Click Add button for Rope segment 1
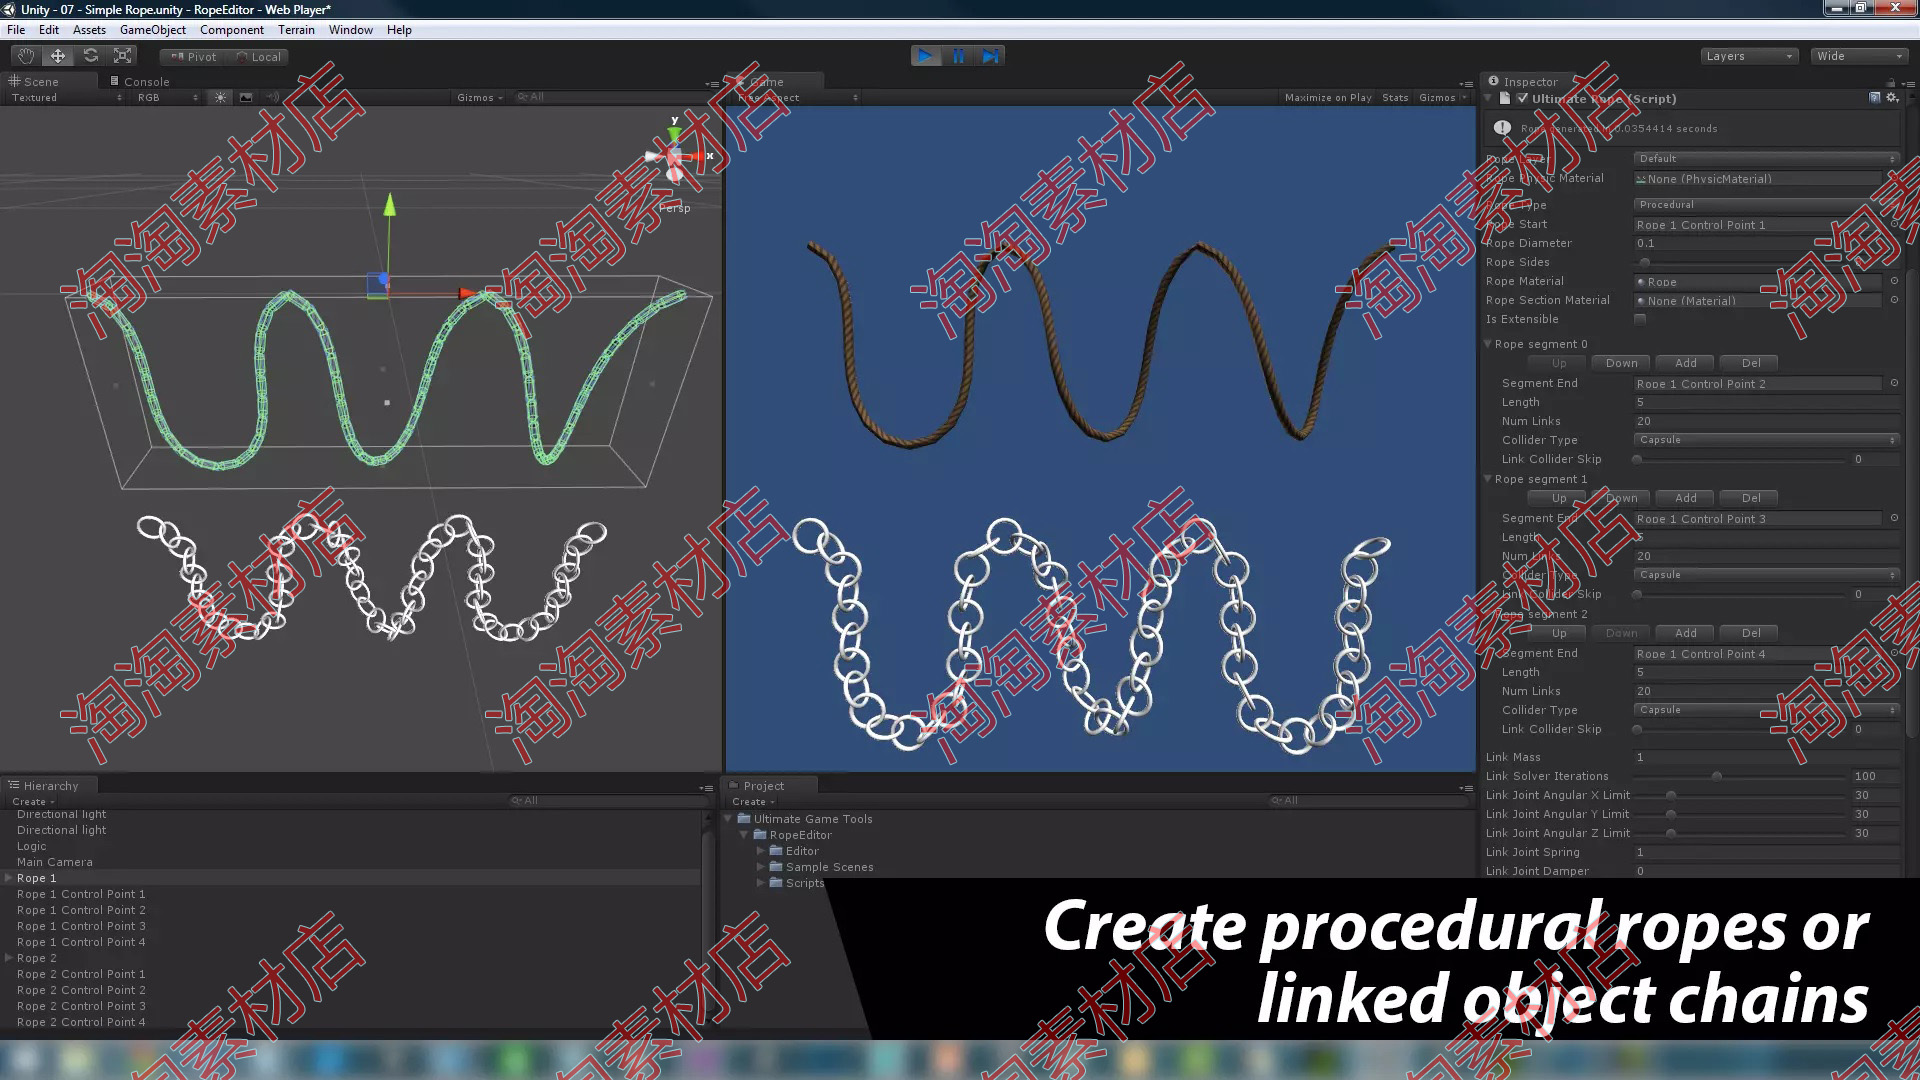 (1687, 497)
